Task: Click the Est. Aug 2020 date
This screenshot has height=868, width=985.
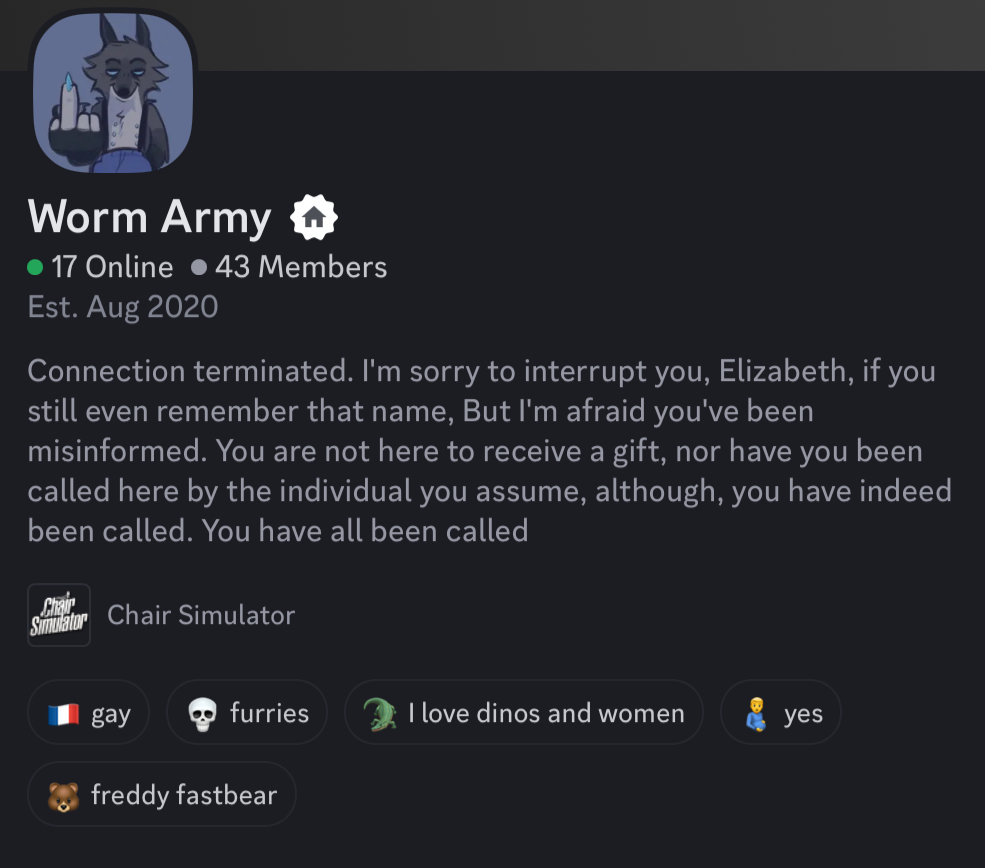Action: (x=123, y=306)
